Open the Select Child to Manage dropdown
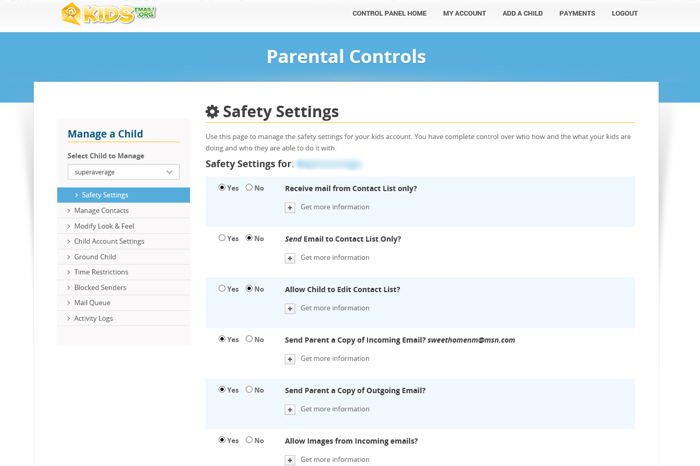This screenshot has height=466, width=700. click(x=123, y=172)
